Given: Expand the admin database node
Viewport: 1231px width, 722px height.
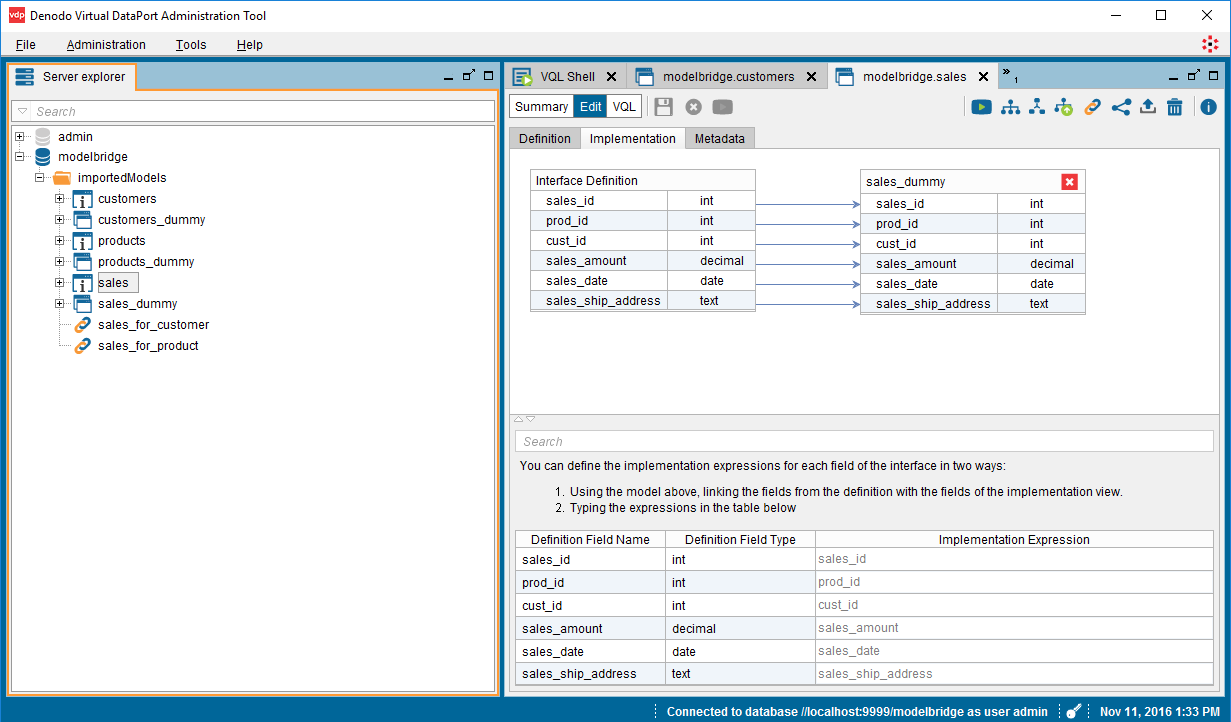Looking at the screenshot, I should [x=19, y=137].
